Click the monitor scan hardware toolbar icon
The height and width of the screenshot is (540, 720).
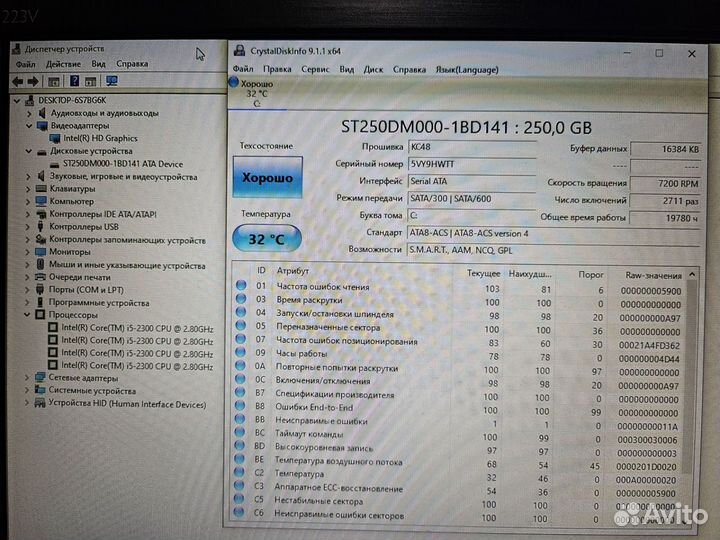tap(112, 81)
